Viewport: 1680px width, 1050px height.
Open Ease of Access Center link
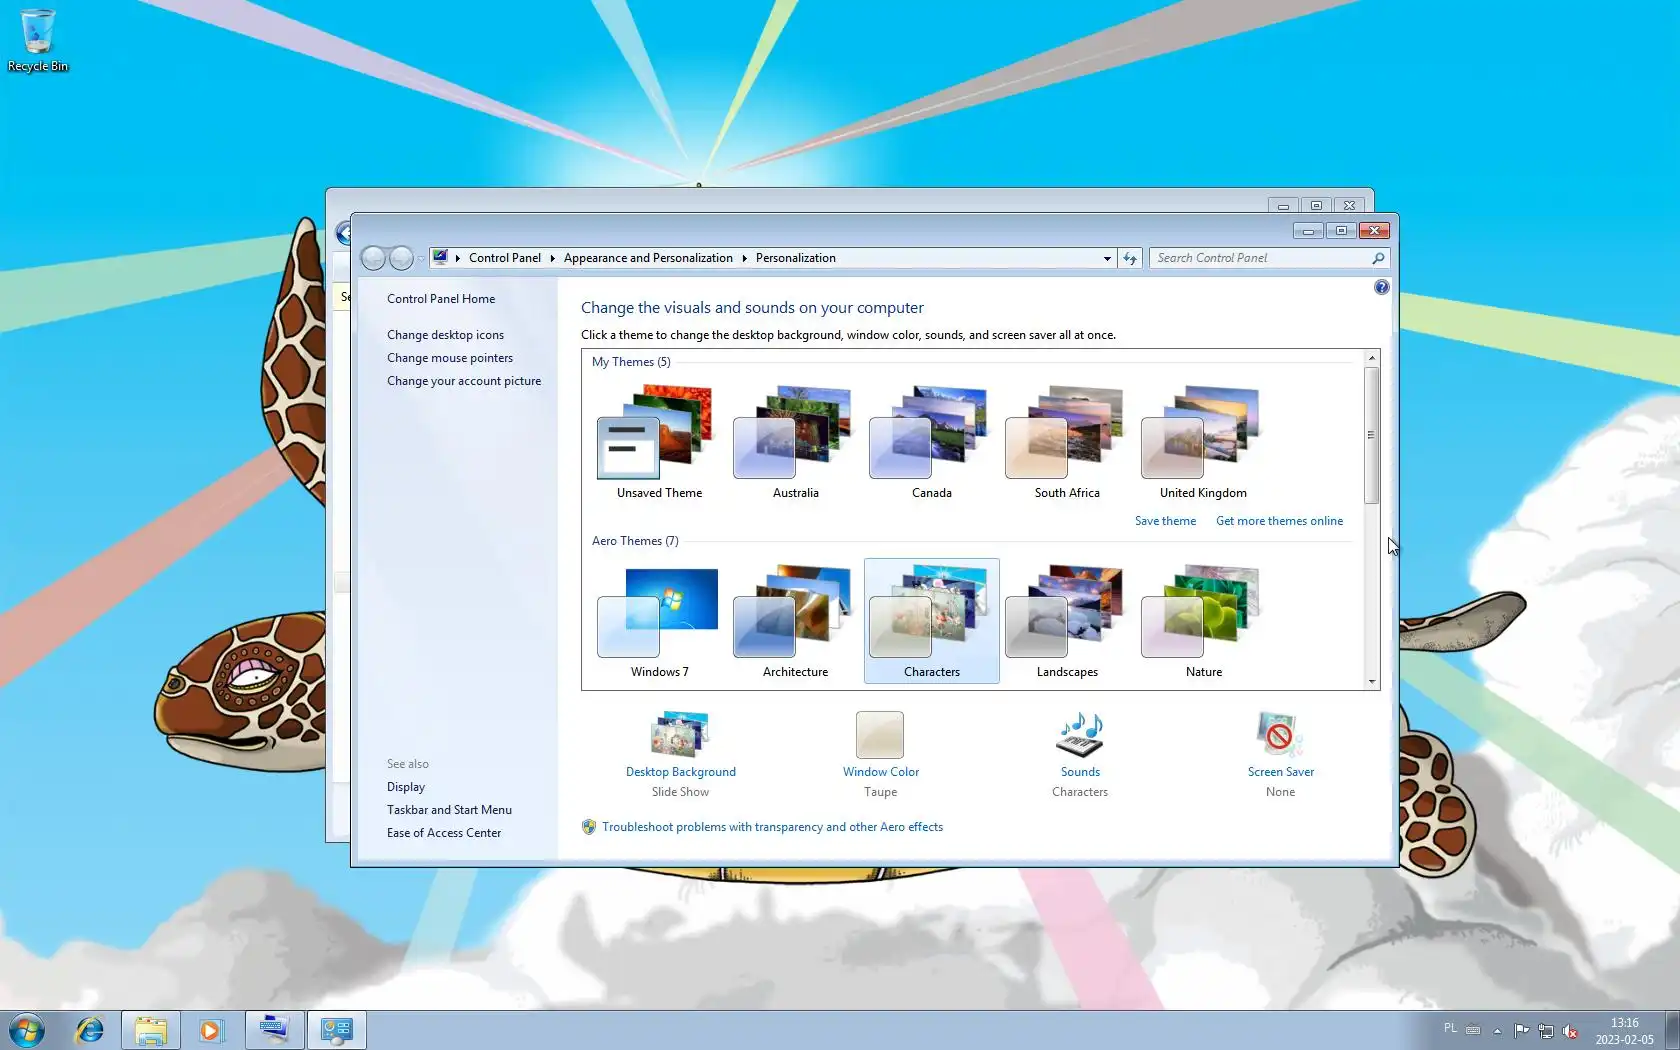(x=444, y=833)
